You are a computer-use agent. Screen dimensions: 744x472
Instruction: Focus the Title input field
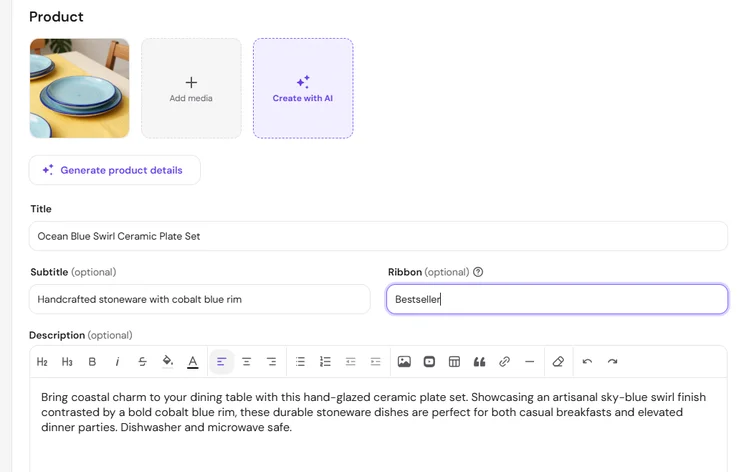coord(378,236)
